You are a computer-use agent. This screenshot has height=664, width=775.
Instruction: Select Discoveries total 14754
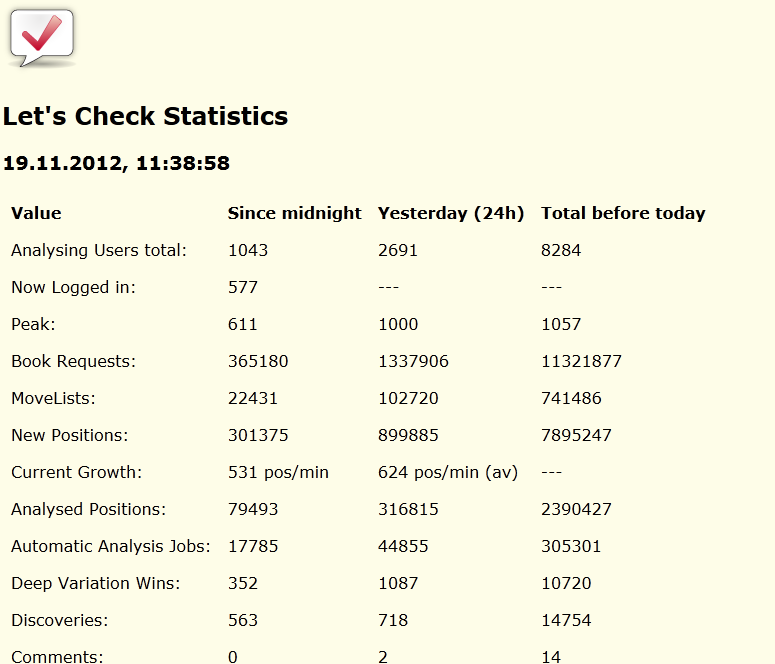click(x=566, y=620)
